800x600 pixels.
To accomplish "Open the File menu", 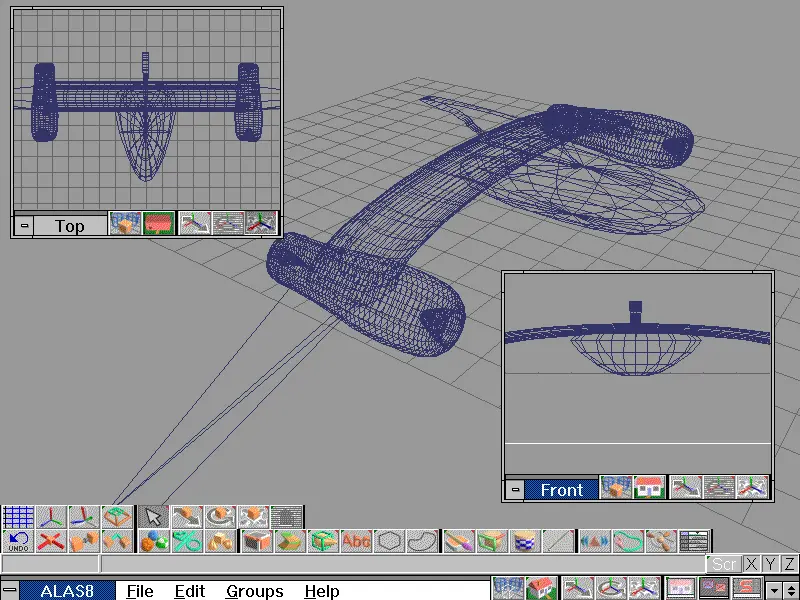I will click(140, 591).
